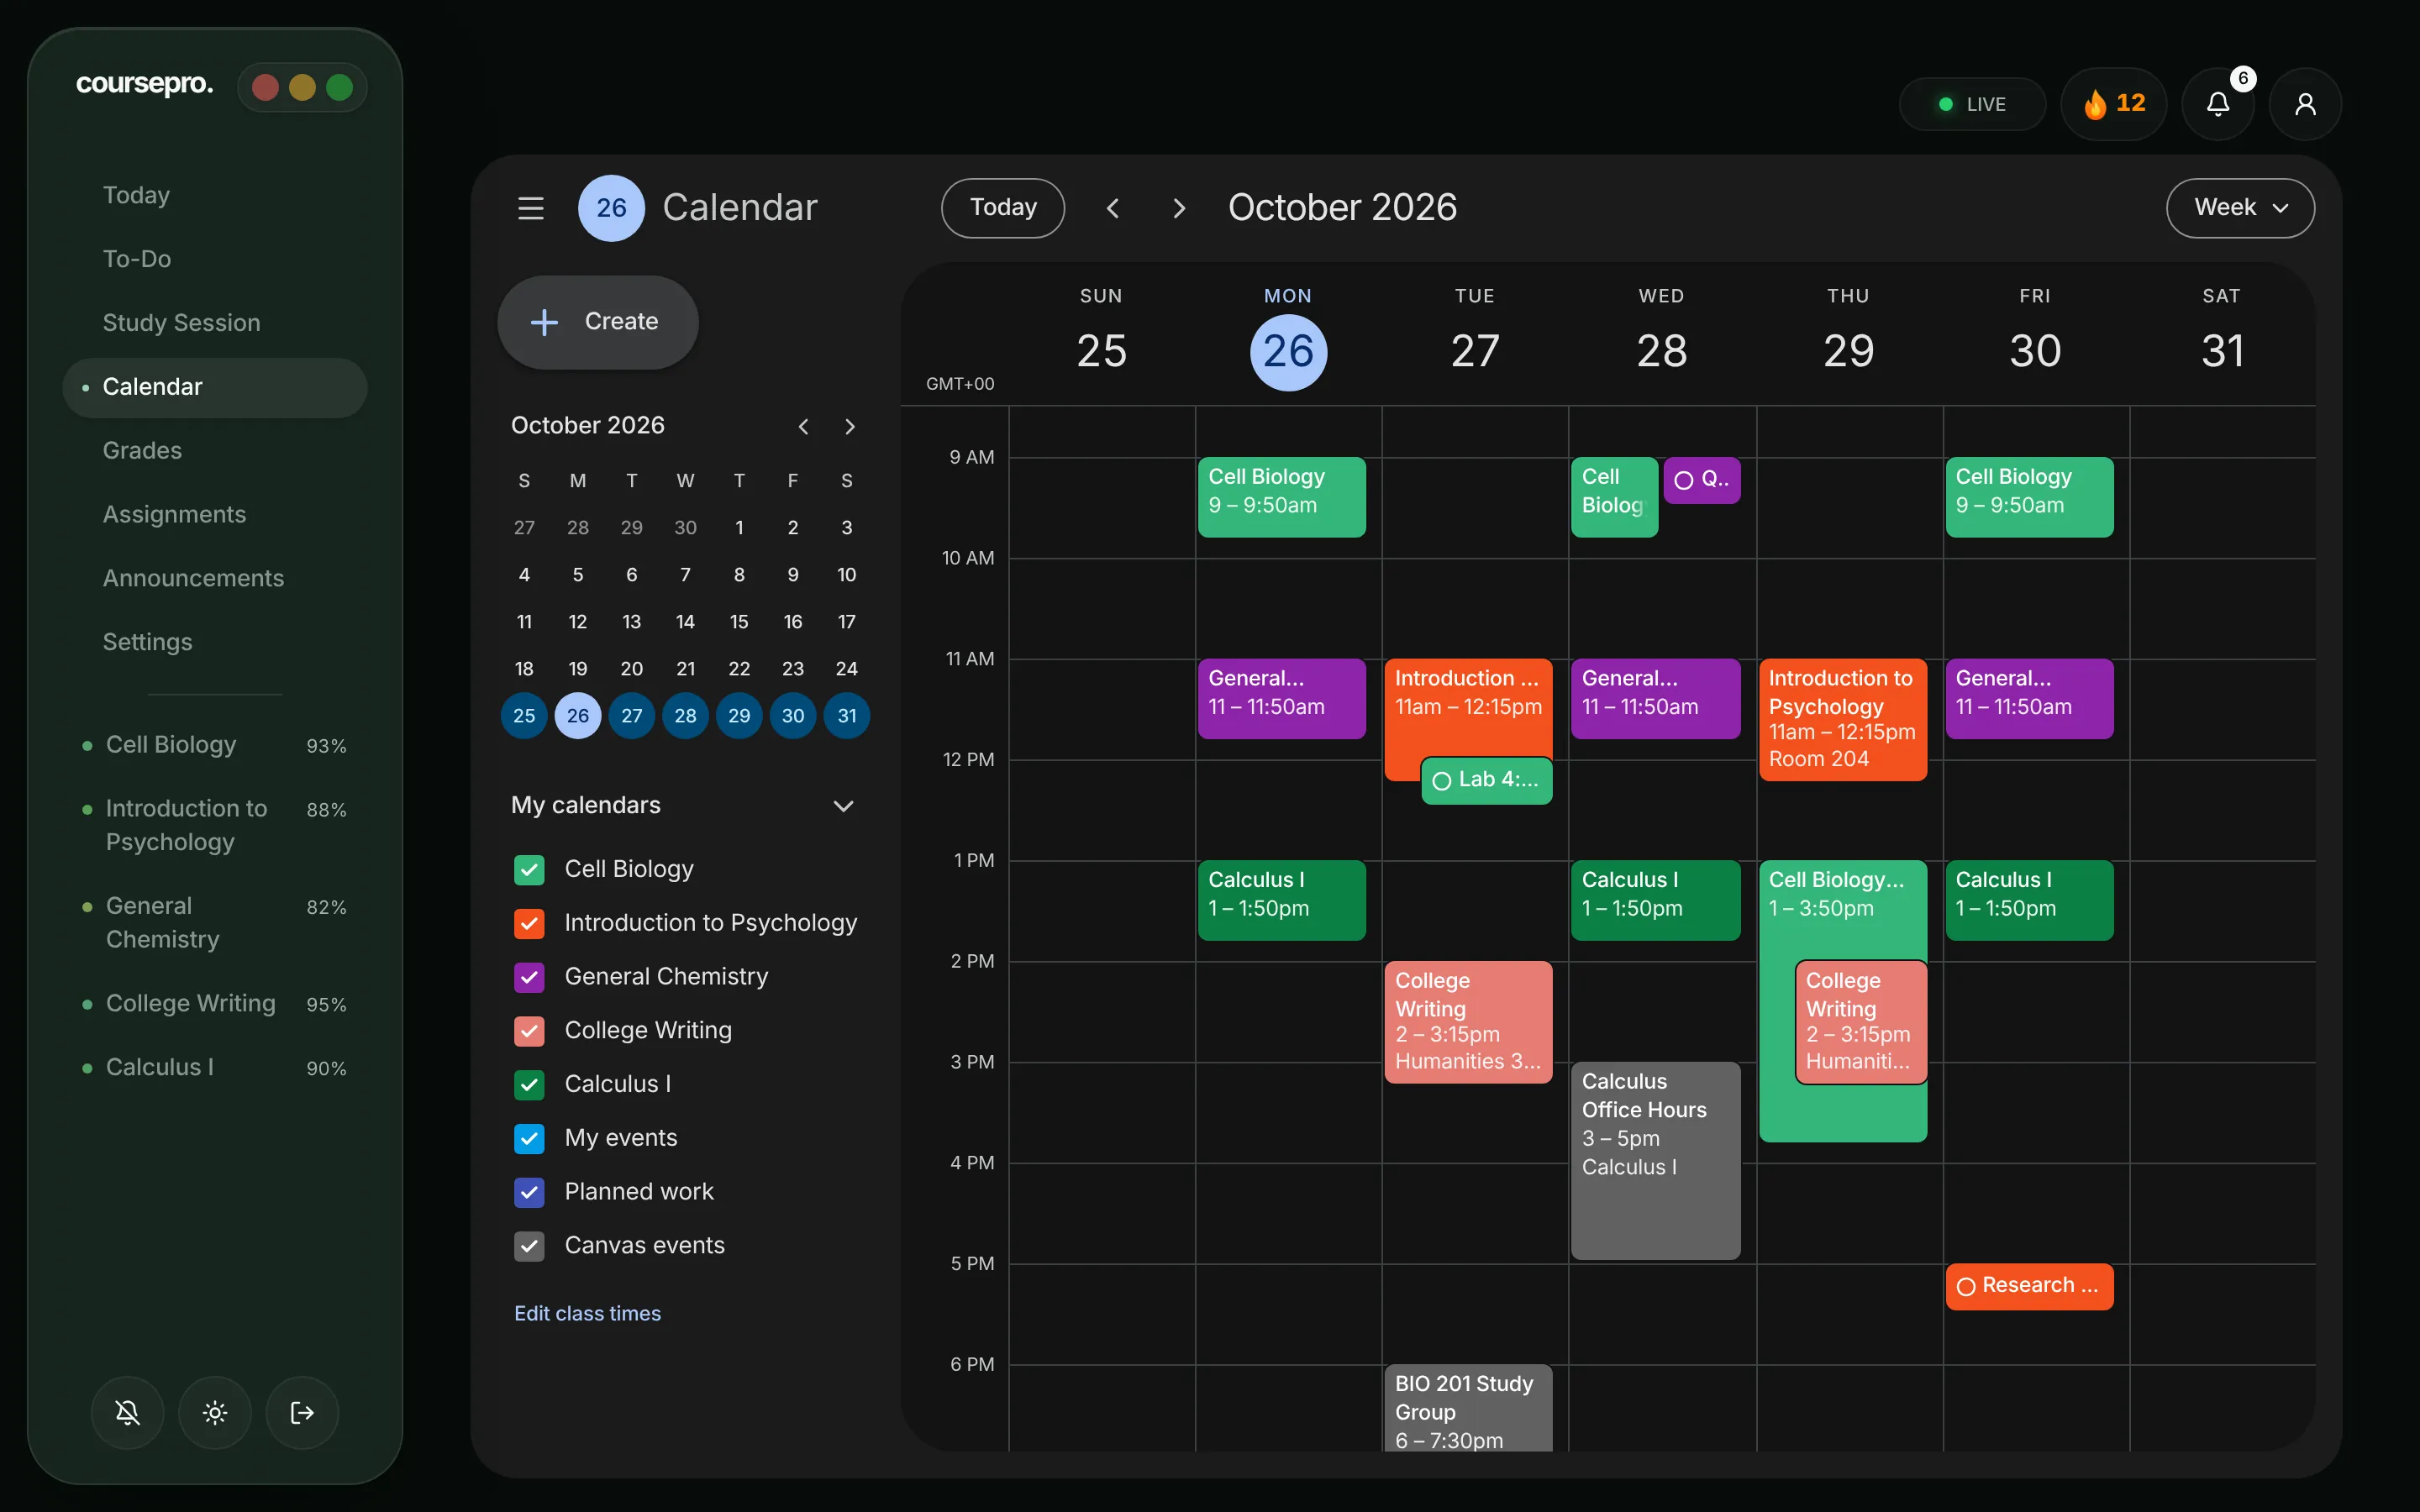2420x1512 pixels.
Task: Open the Research task on Friday
Action: coord(2029,1286)
